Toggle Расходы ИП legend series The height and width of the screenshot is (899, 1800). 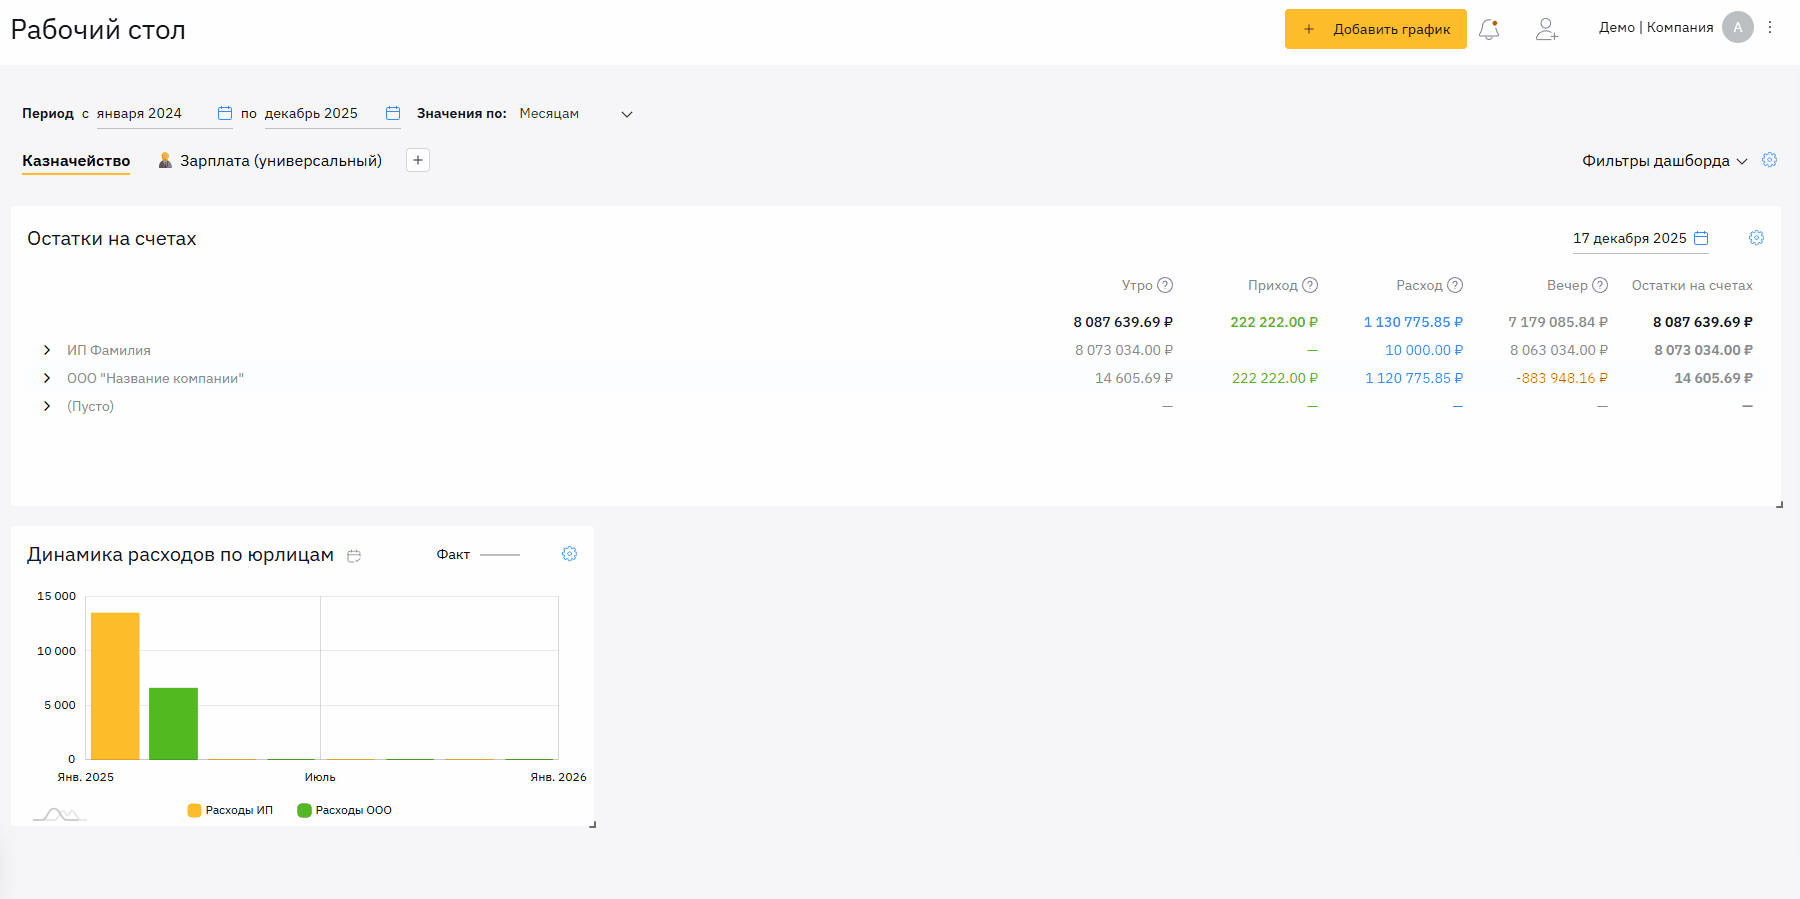pos(230,810)
